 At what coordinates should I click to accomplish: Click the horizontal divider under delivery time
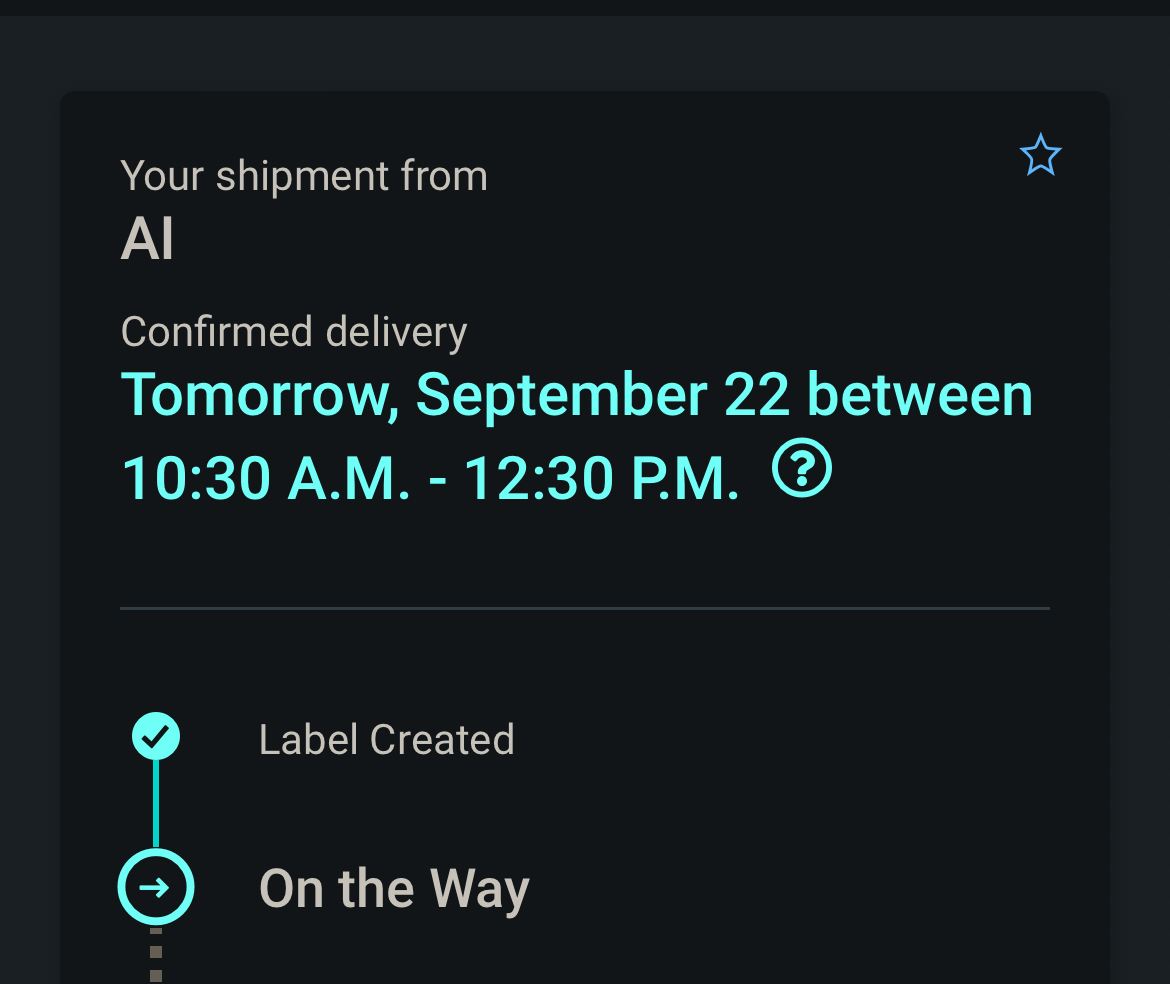(585, 608)
